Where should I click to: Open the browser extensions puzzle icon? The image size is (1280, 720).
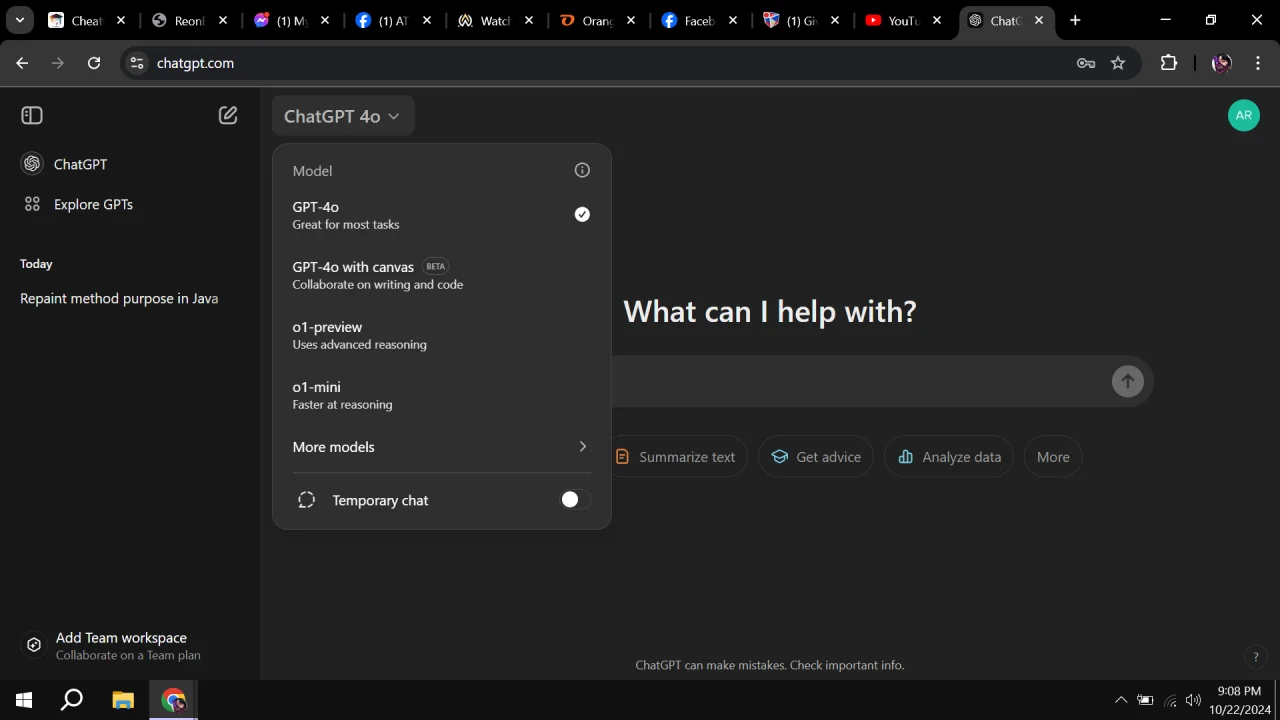pos(1168,63)
